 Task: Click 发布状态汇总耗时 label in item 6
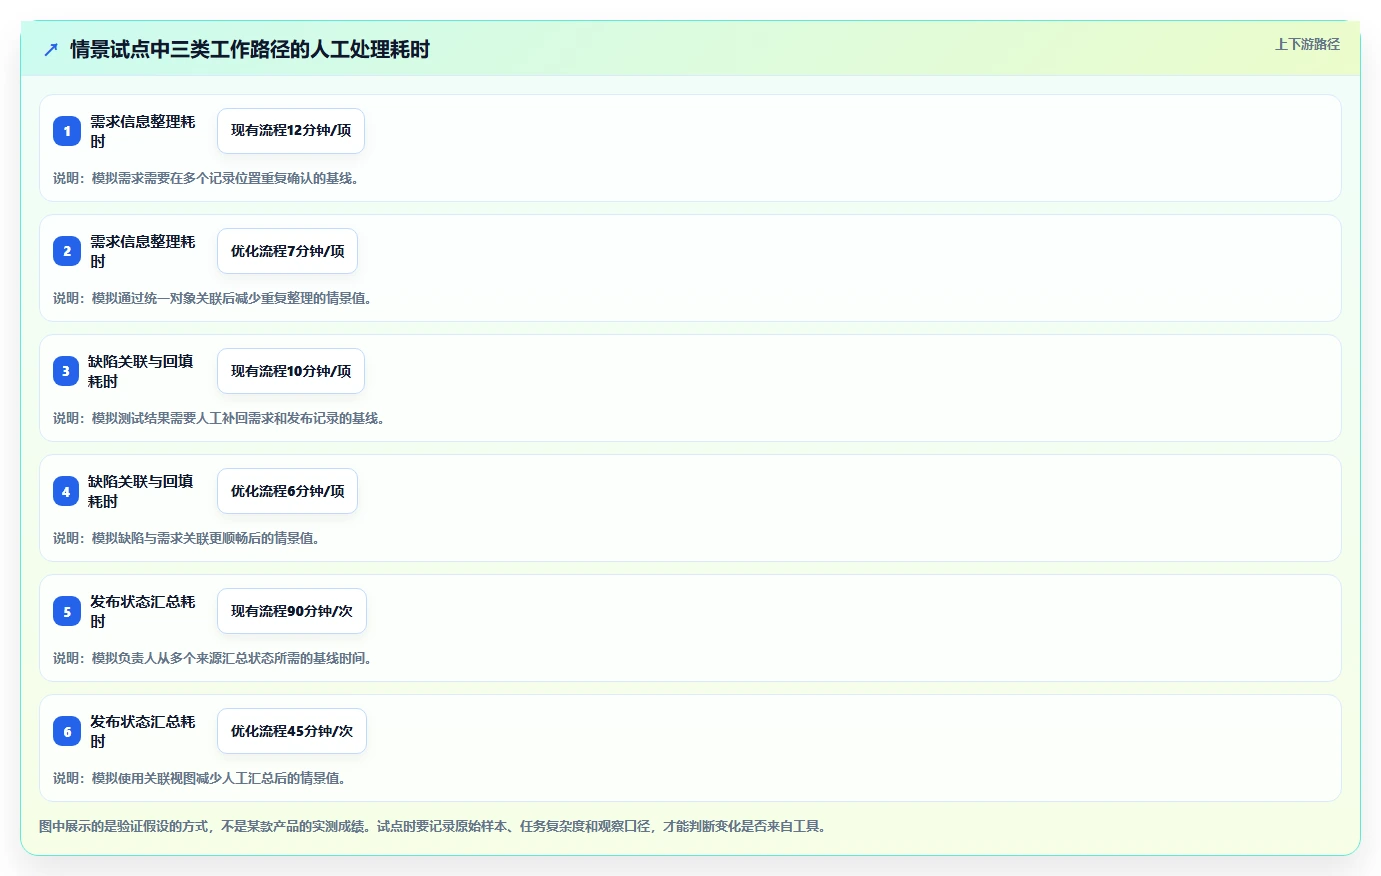(143, 731)
